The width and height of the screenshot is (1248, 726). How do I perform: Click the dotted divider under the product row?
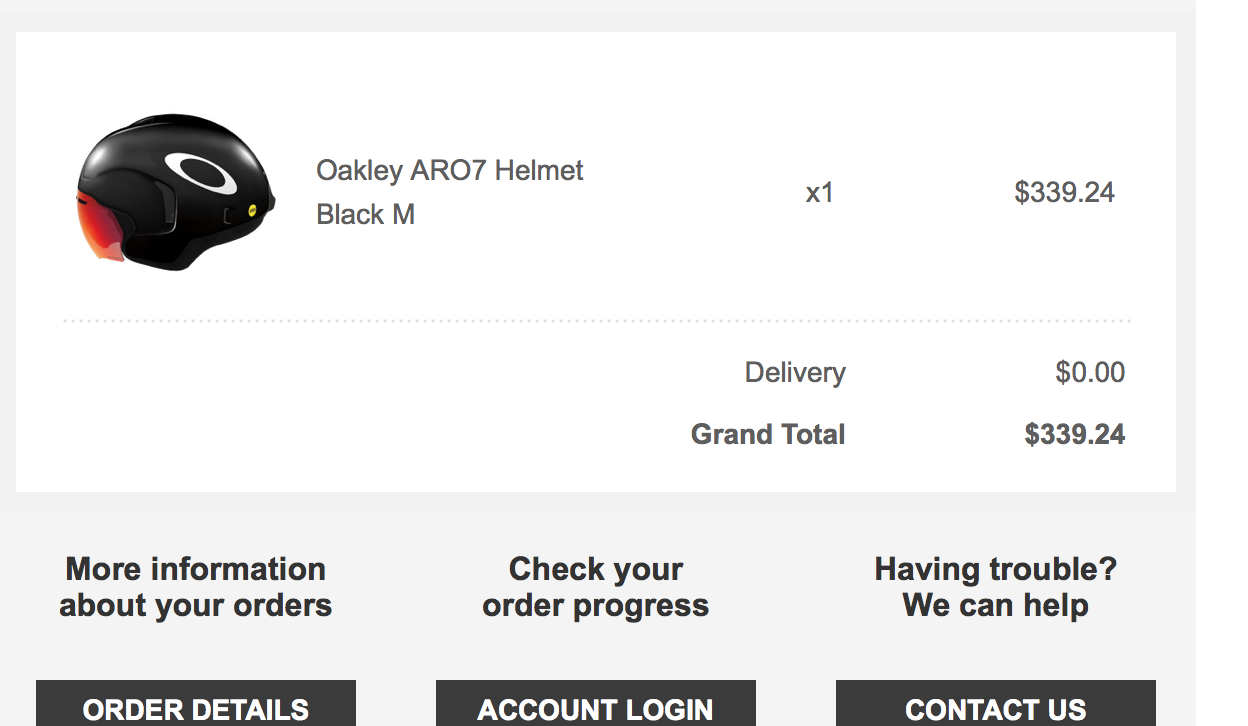tap(597, 321)
